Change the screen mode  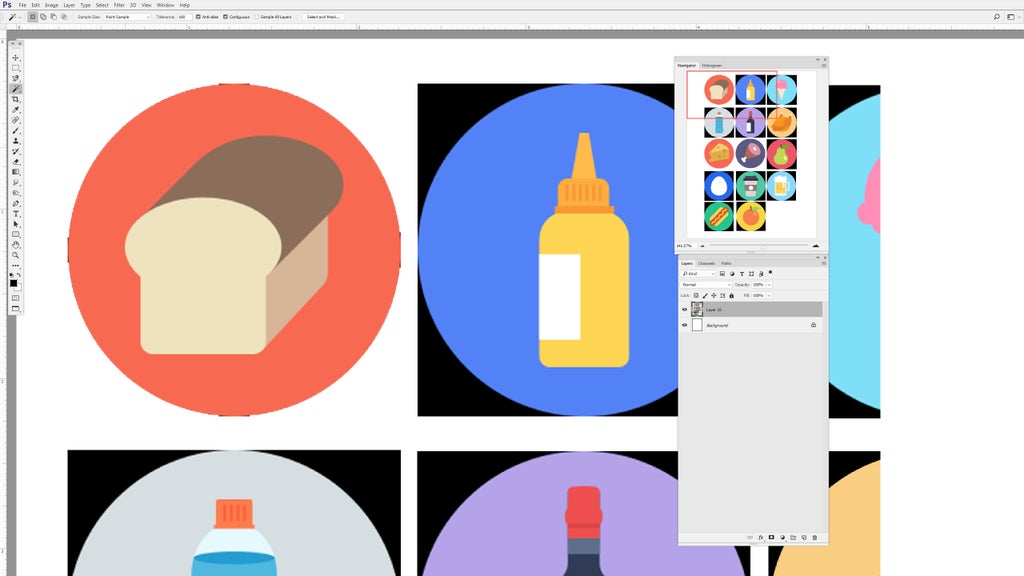[16, 309]
